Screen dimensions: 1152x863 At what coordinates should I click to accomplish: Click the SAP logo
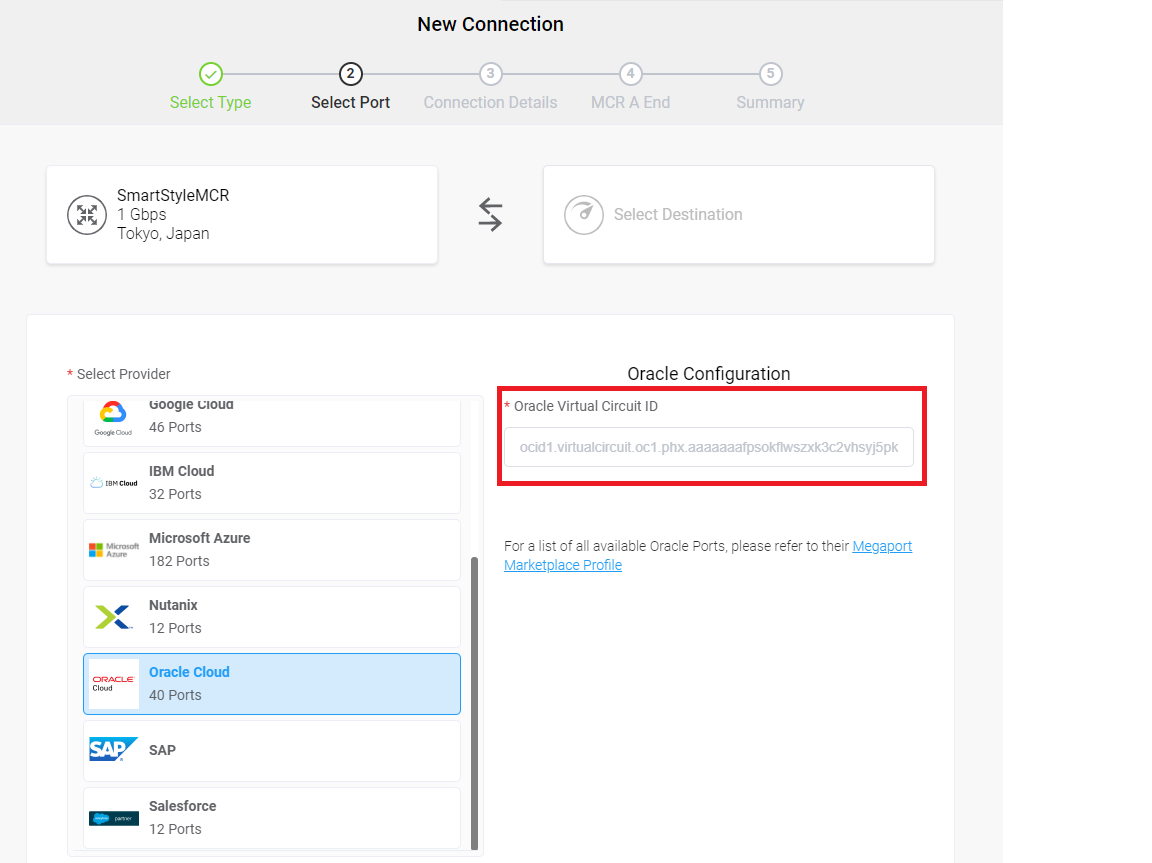click(113, 750)
